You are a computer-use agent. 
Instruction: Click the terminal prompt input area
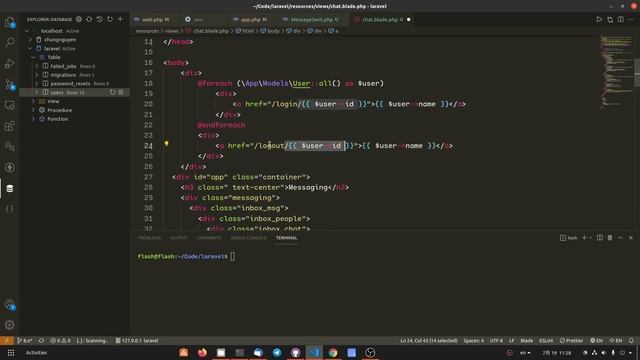[233, 256]
